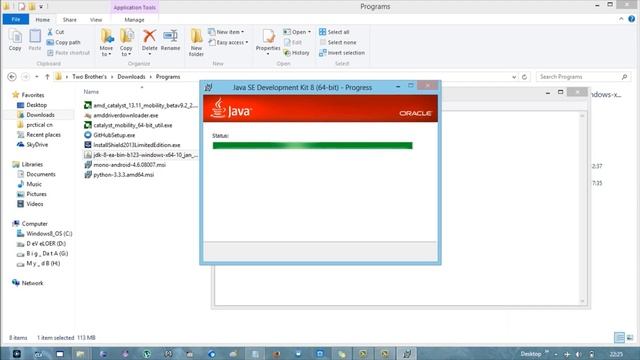Viewport: 640px width, 360px height.
Task: Click Invert selection in ribbon
Action: pyautogui.click(x=342, y=53)
